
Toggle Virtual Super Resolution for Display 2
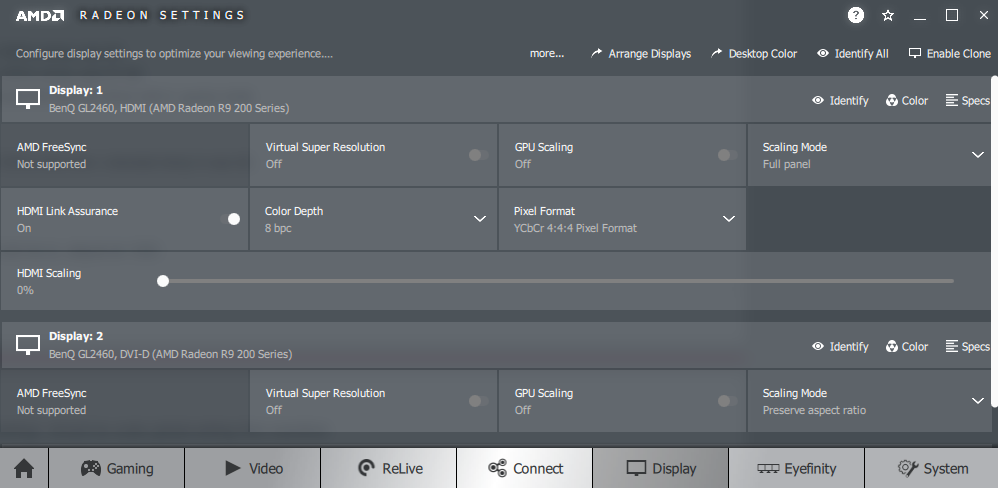[479, 401]
